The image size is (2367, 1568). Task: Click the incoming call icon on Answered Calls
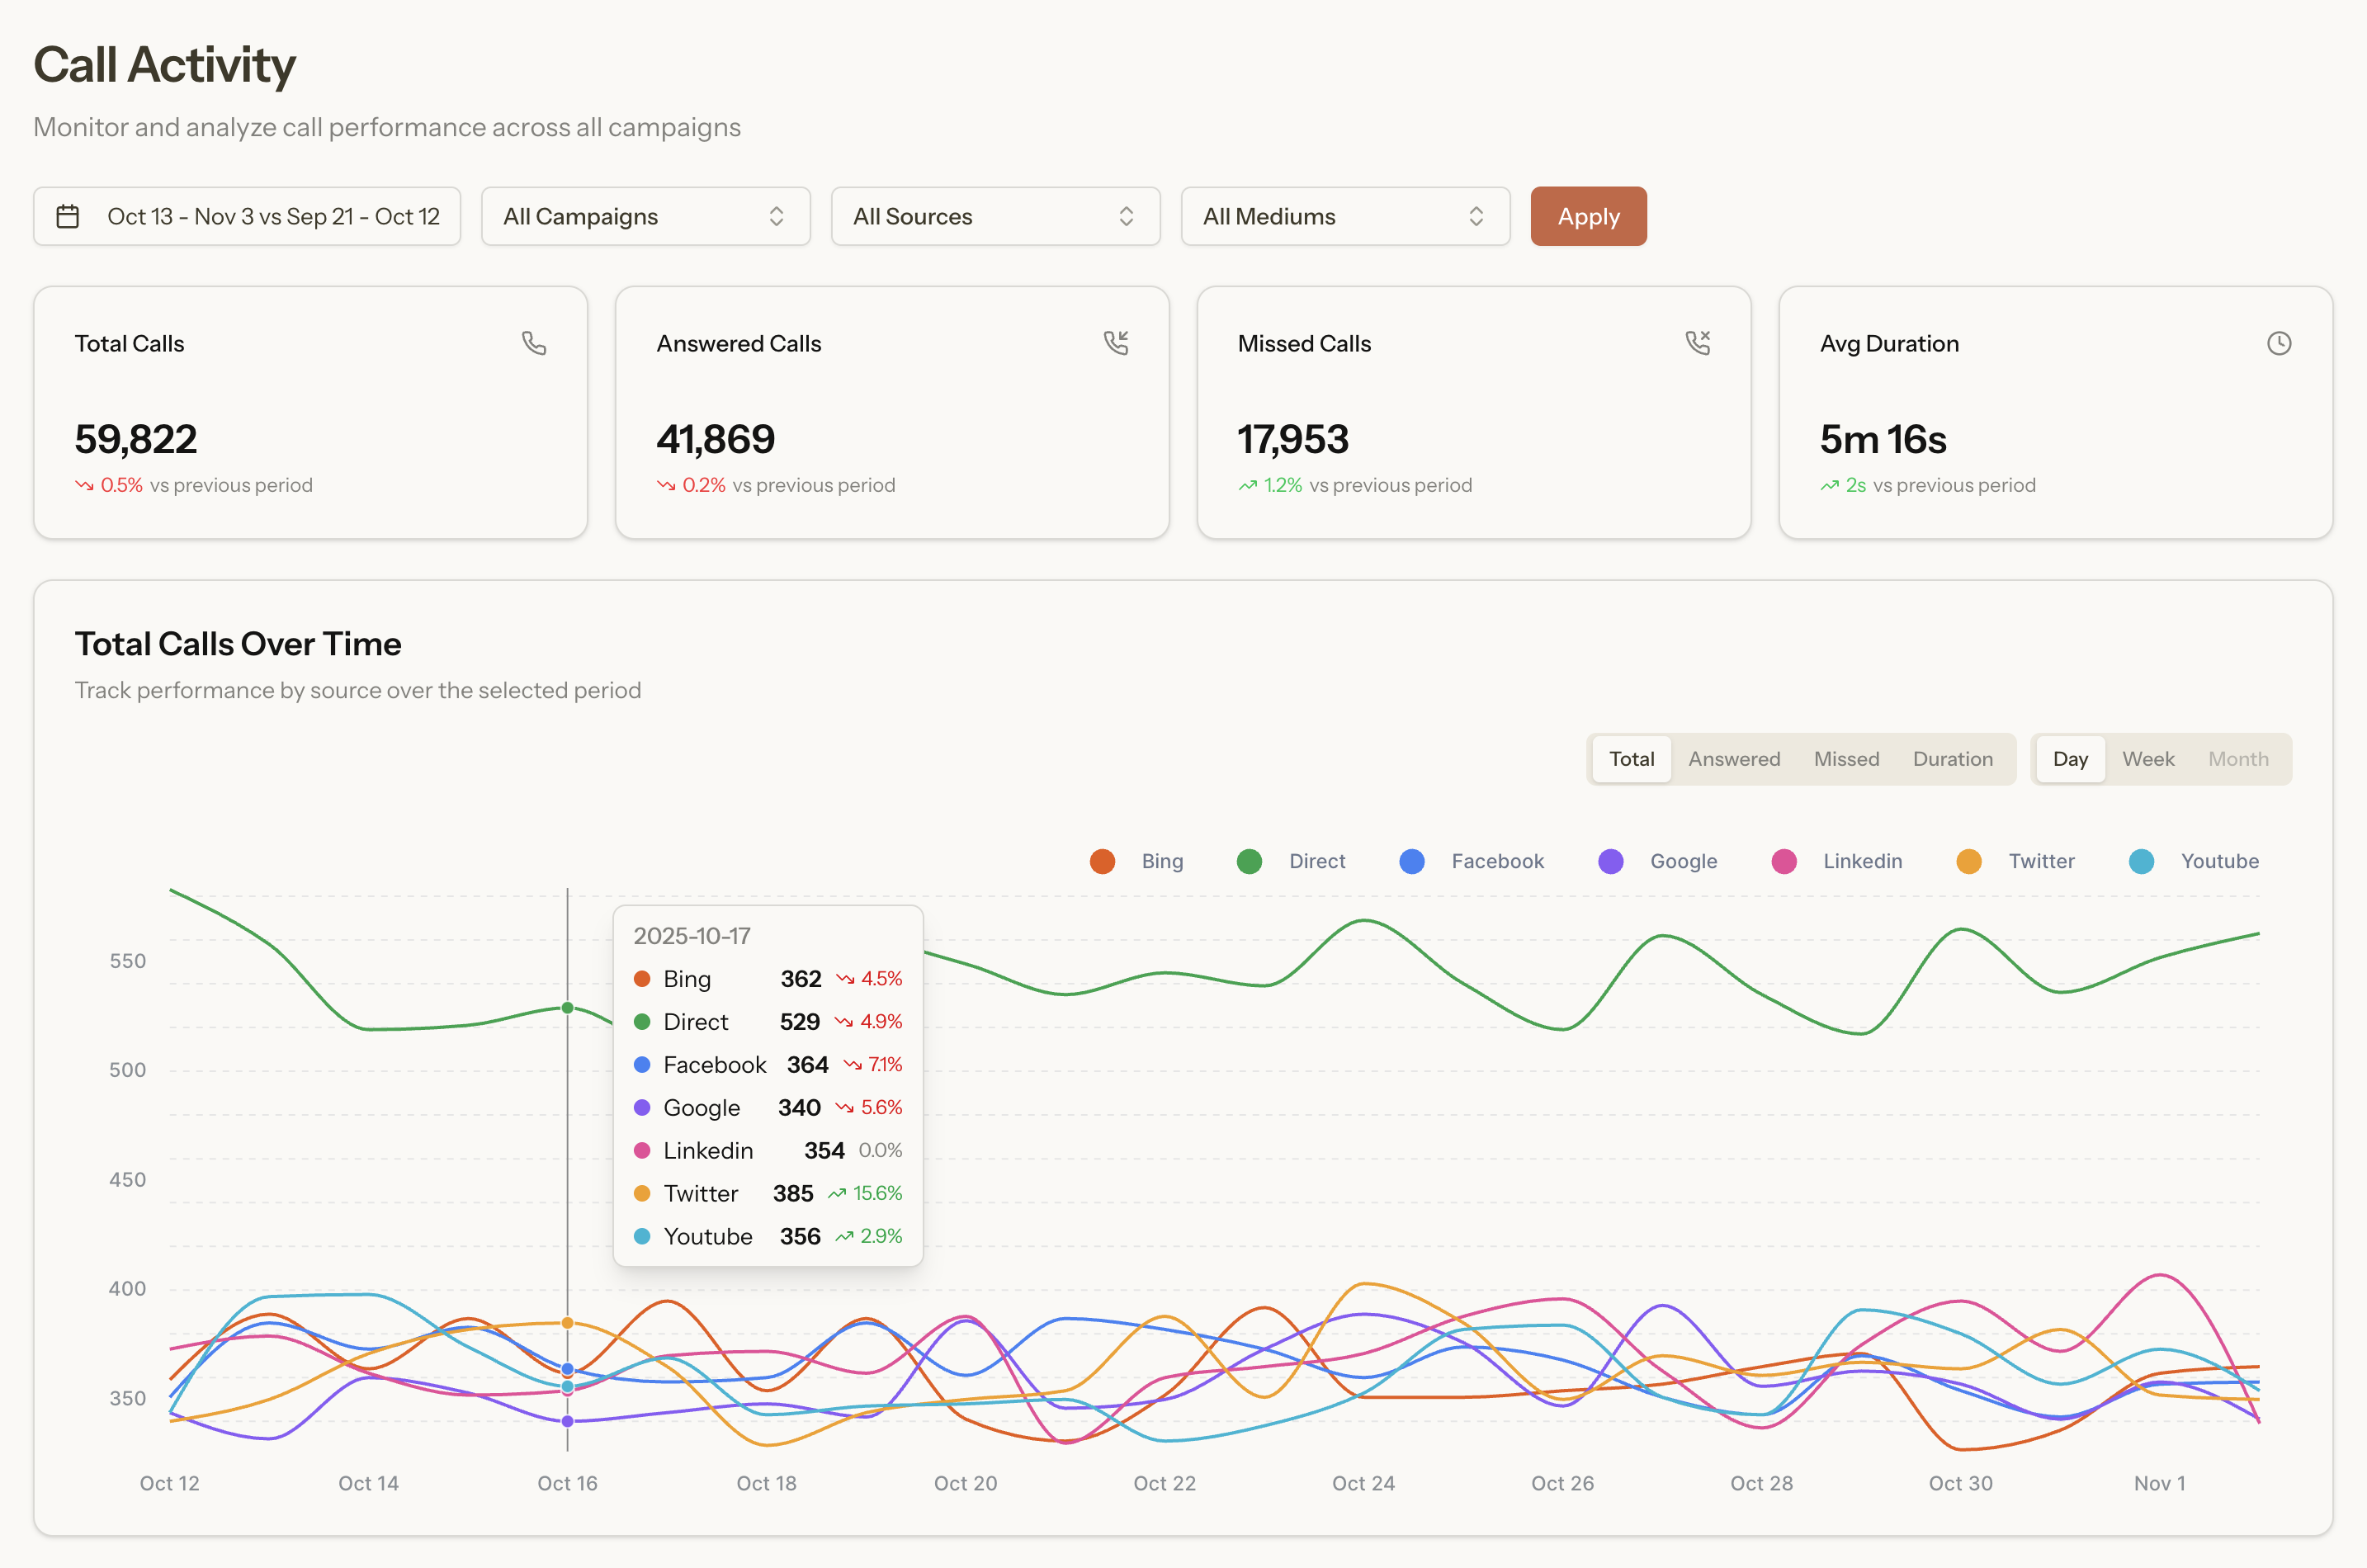coord(1116,343)
